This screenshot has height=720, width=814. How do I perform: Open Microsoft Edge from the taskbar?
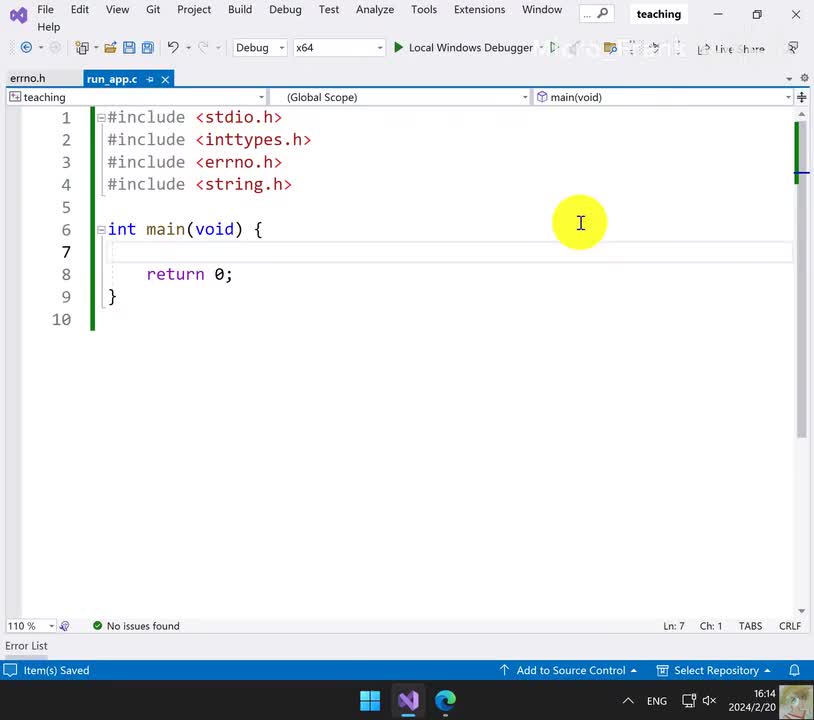[445, 701]
